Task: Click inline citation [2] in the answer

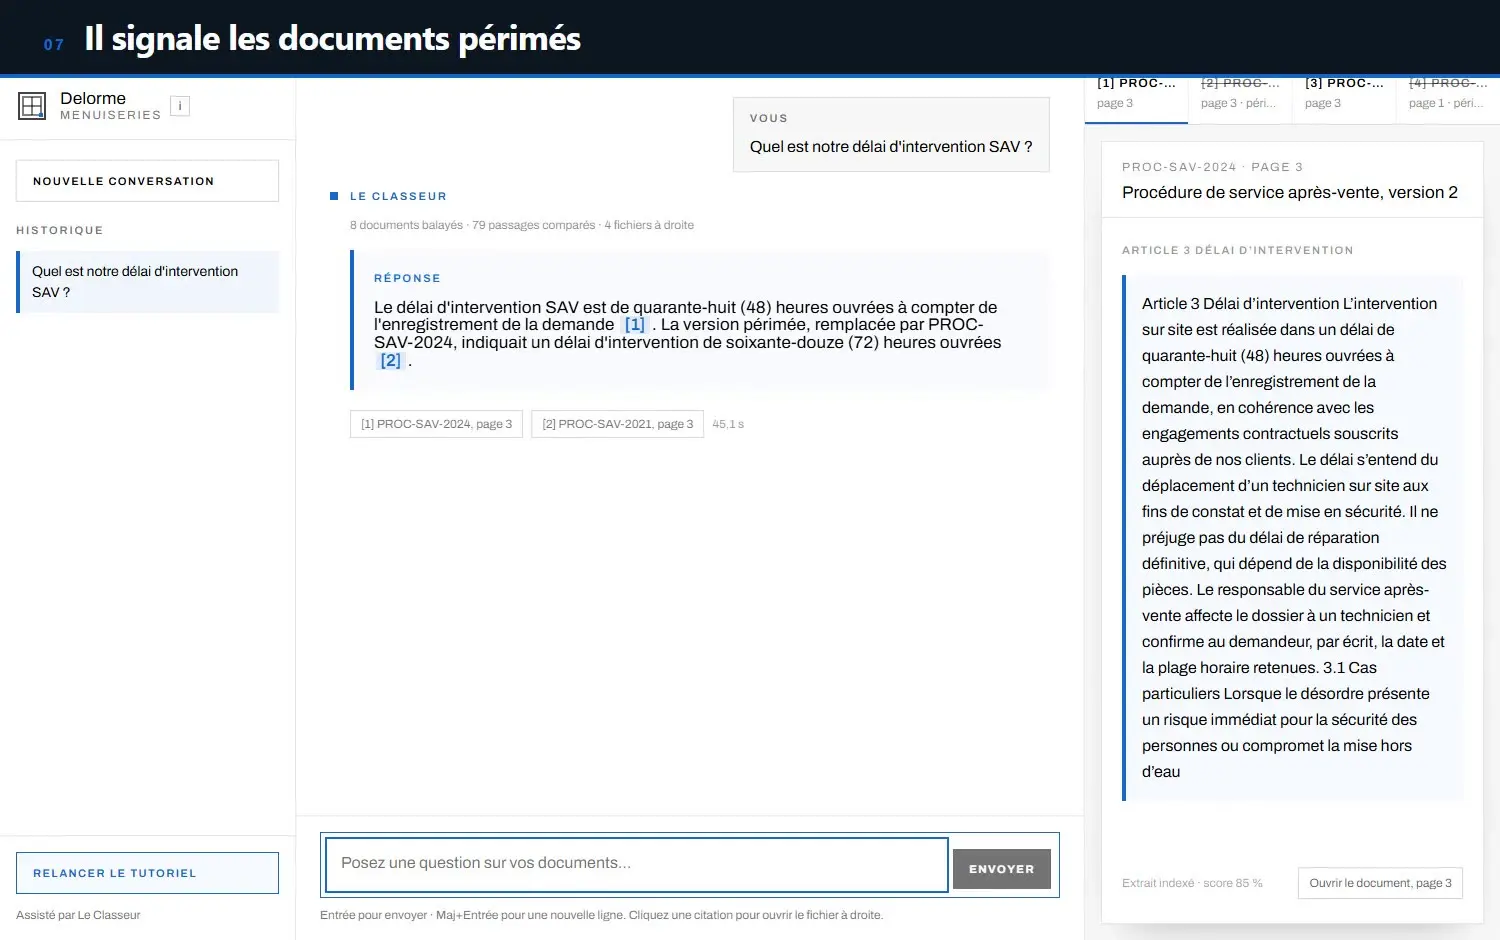Action: pos(391,360)
